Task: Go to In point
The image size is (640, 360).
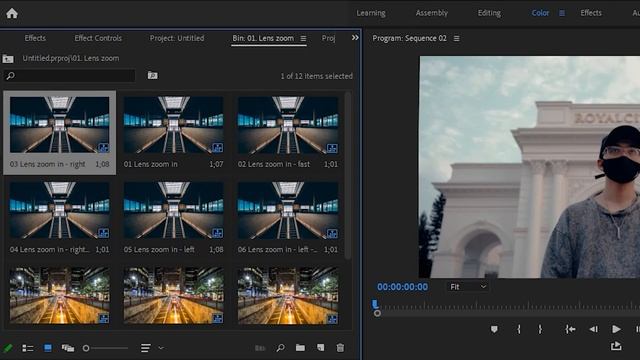Action: 570,329
